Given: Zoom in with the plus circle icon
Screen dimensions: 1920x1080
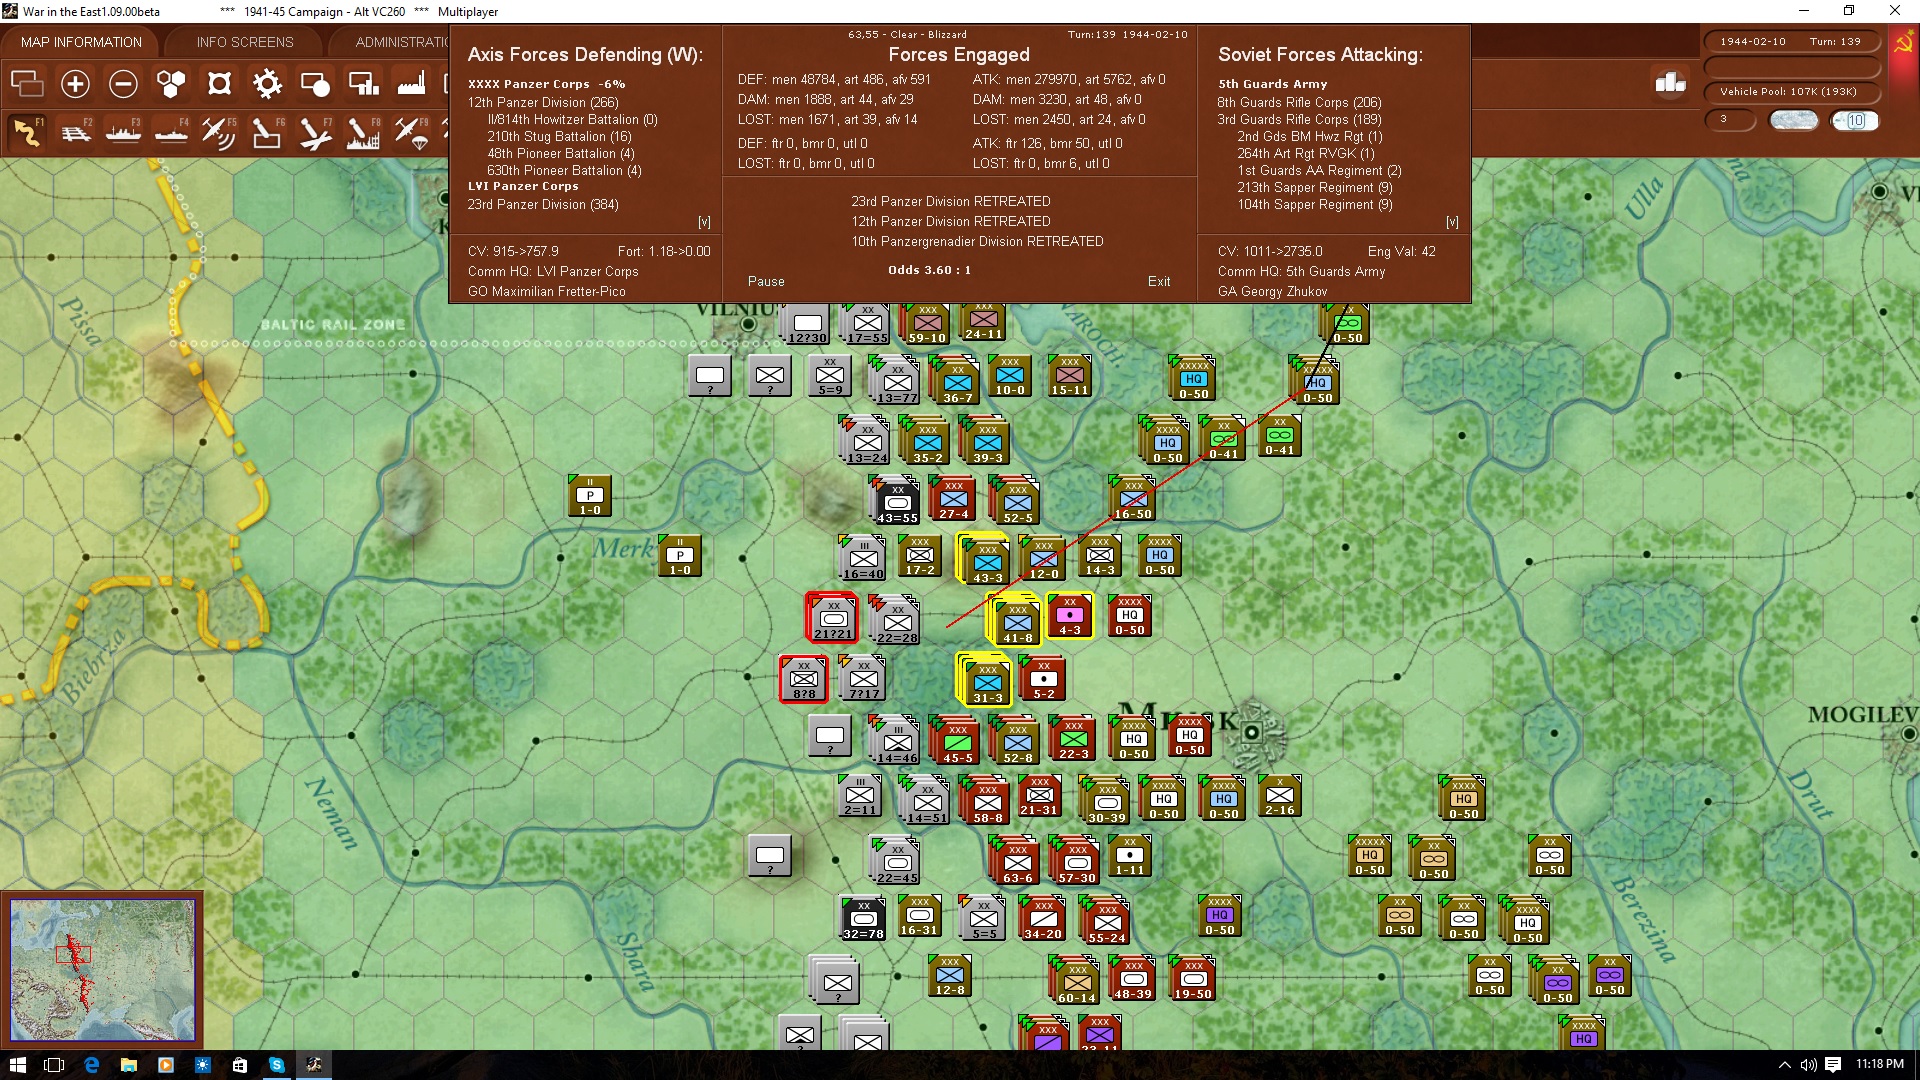Looking at the screenshot, I should pos(75,84).
